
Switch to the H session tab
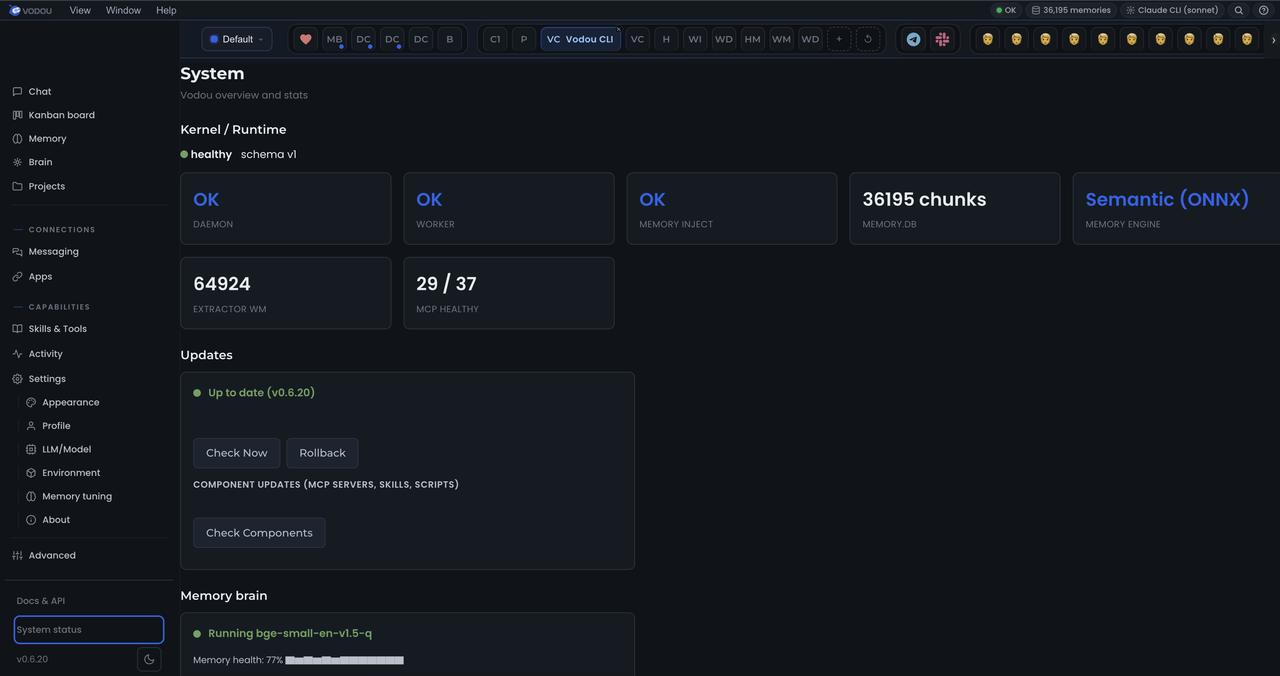pos(666,39)
